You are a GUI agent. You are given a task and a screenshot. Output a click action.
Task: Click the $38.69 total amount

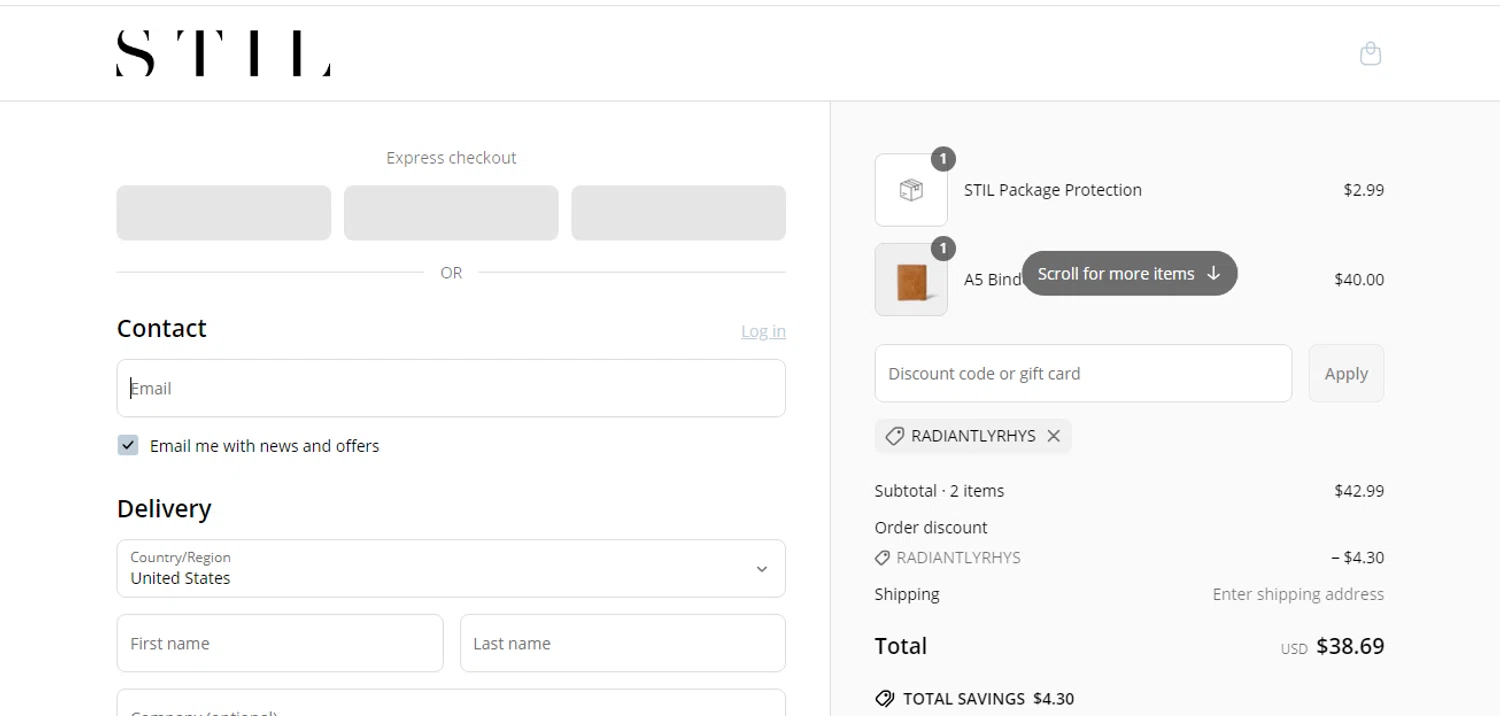[1350, 646]
